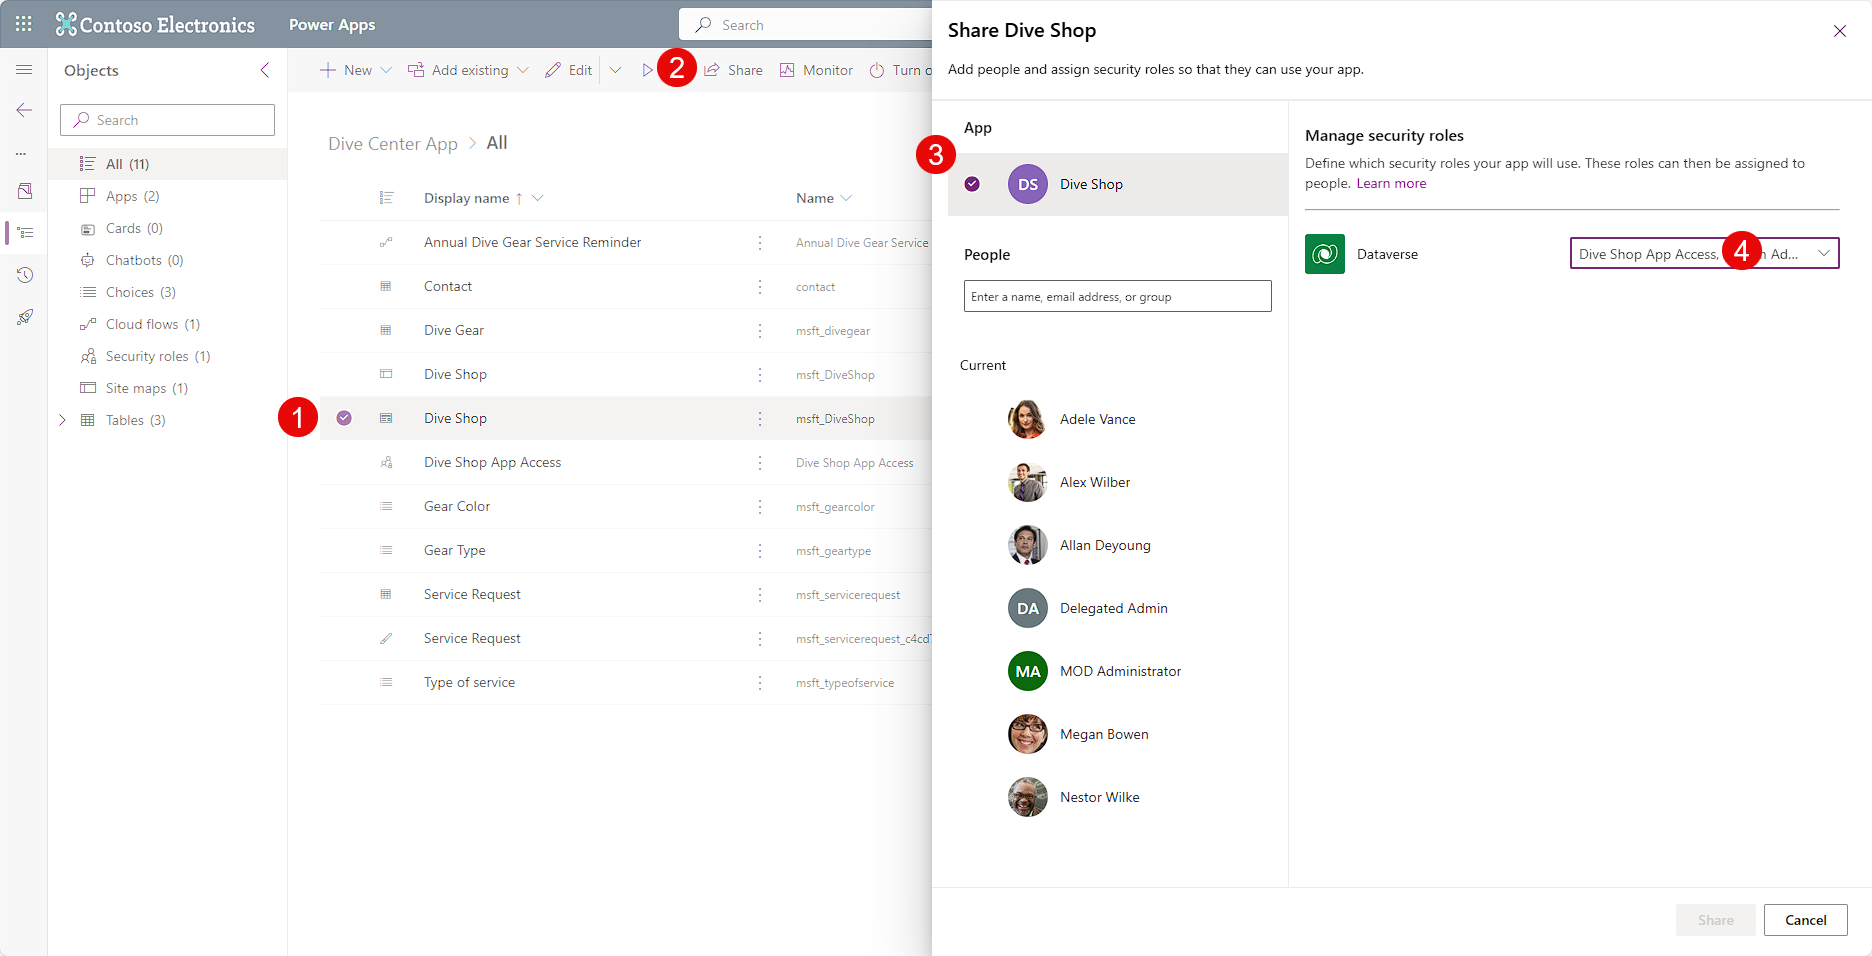Click Dive Center App breadcrumb link
Viewport: 1872px width, 956px height.
pyautogui.click(x=393, y=144)
